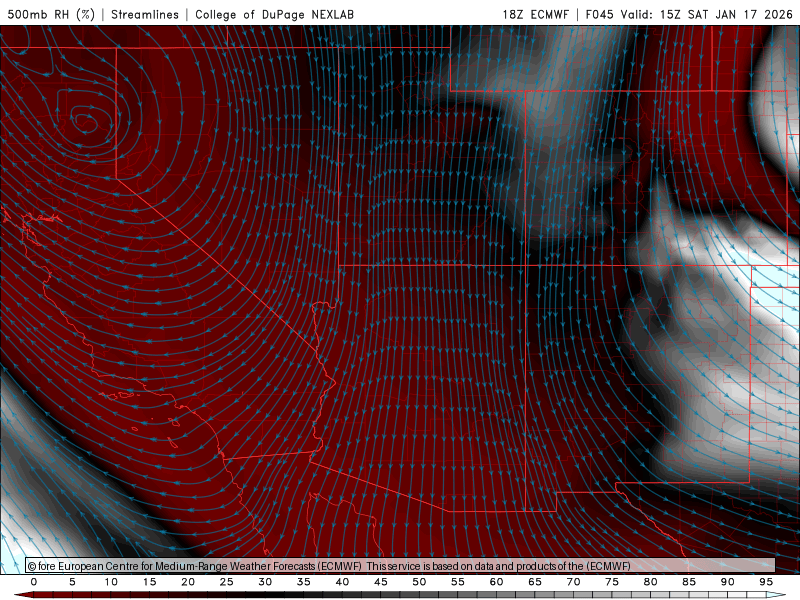800x600 pixels.
Task: Click 'Valid: 15Z SAT JAN 17 2026' text
Action: coord(707,14)
